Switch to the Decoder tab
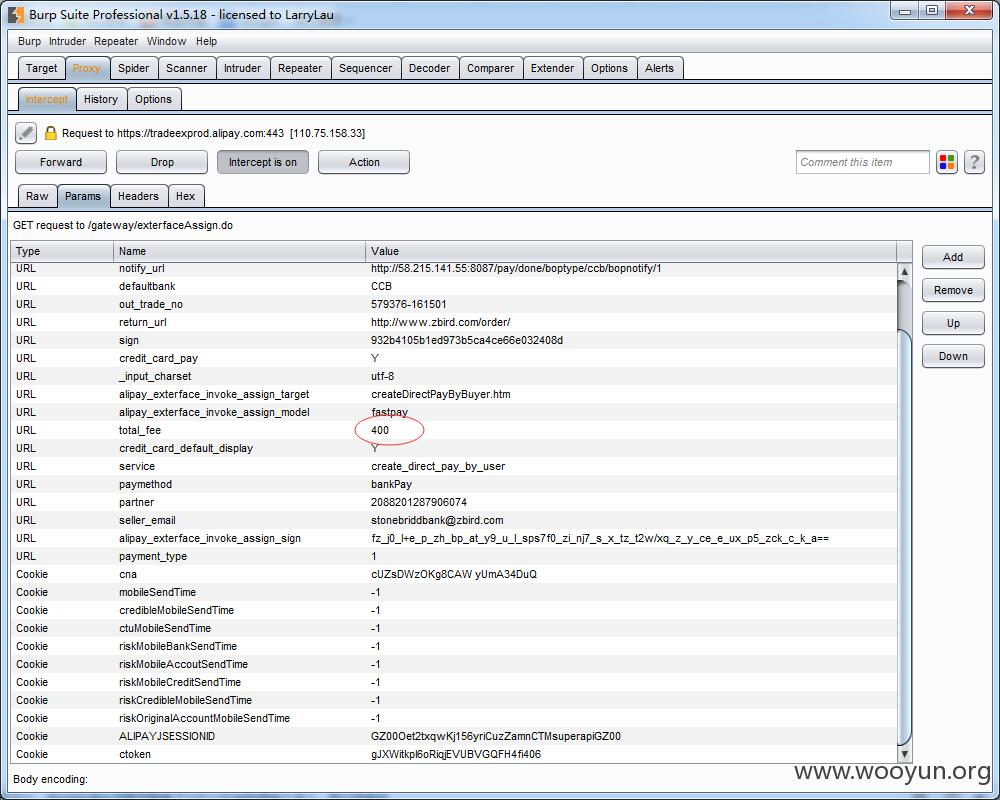This screenshot has width=1000, height=800. point(429,68)
